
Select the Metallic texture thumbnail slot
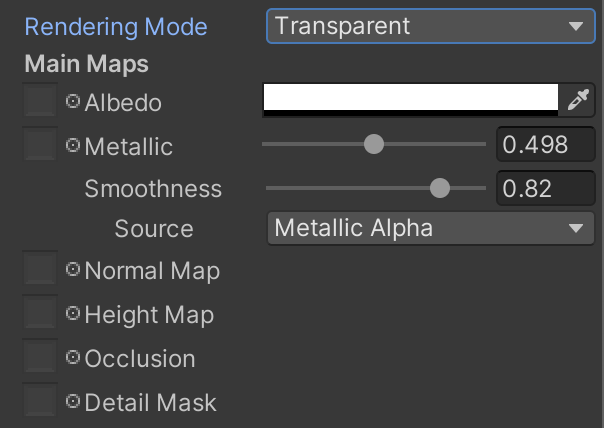(x=40, y=144)
